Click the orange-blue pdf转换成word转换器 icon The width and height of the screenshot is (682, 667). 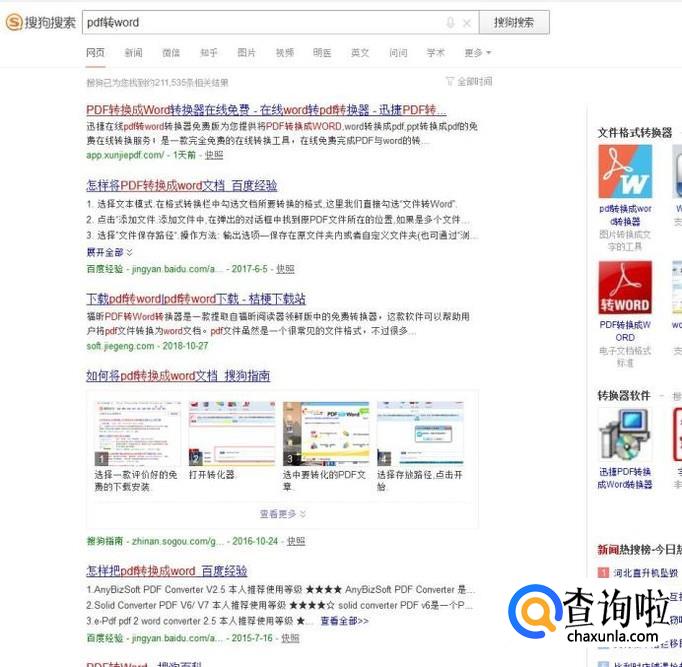point(625,171)
